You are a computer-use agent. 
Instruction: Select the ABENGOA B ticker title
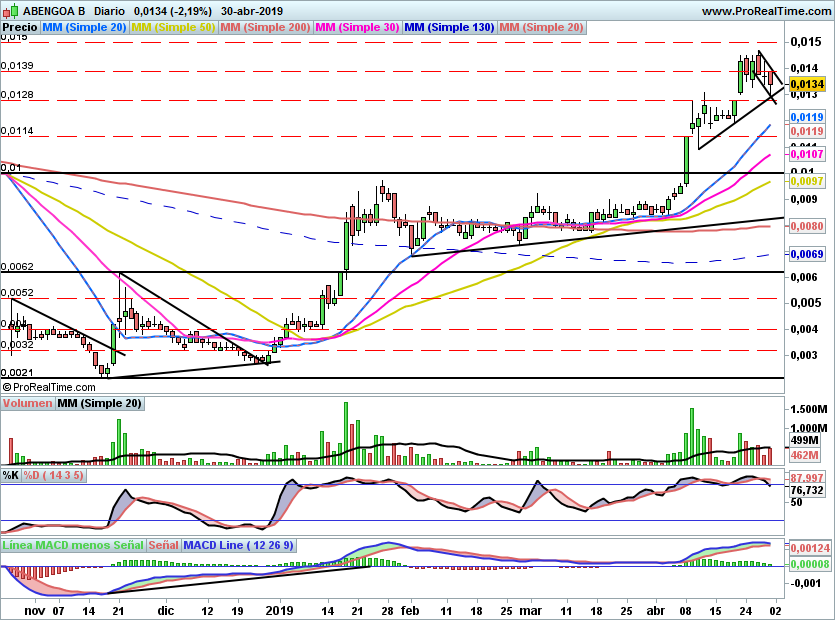coord(54,11)
